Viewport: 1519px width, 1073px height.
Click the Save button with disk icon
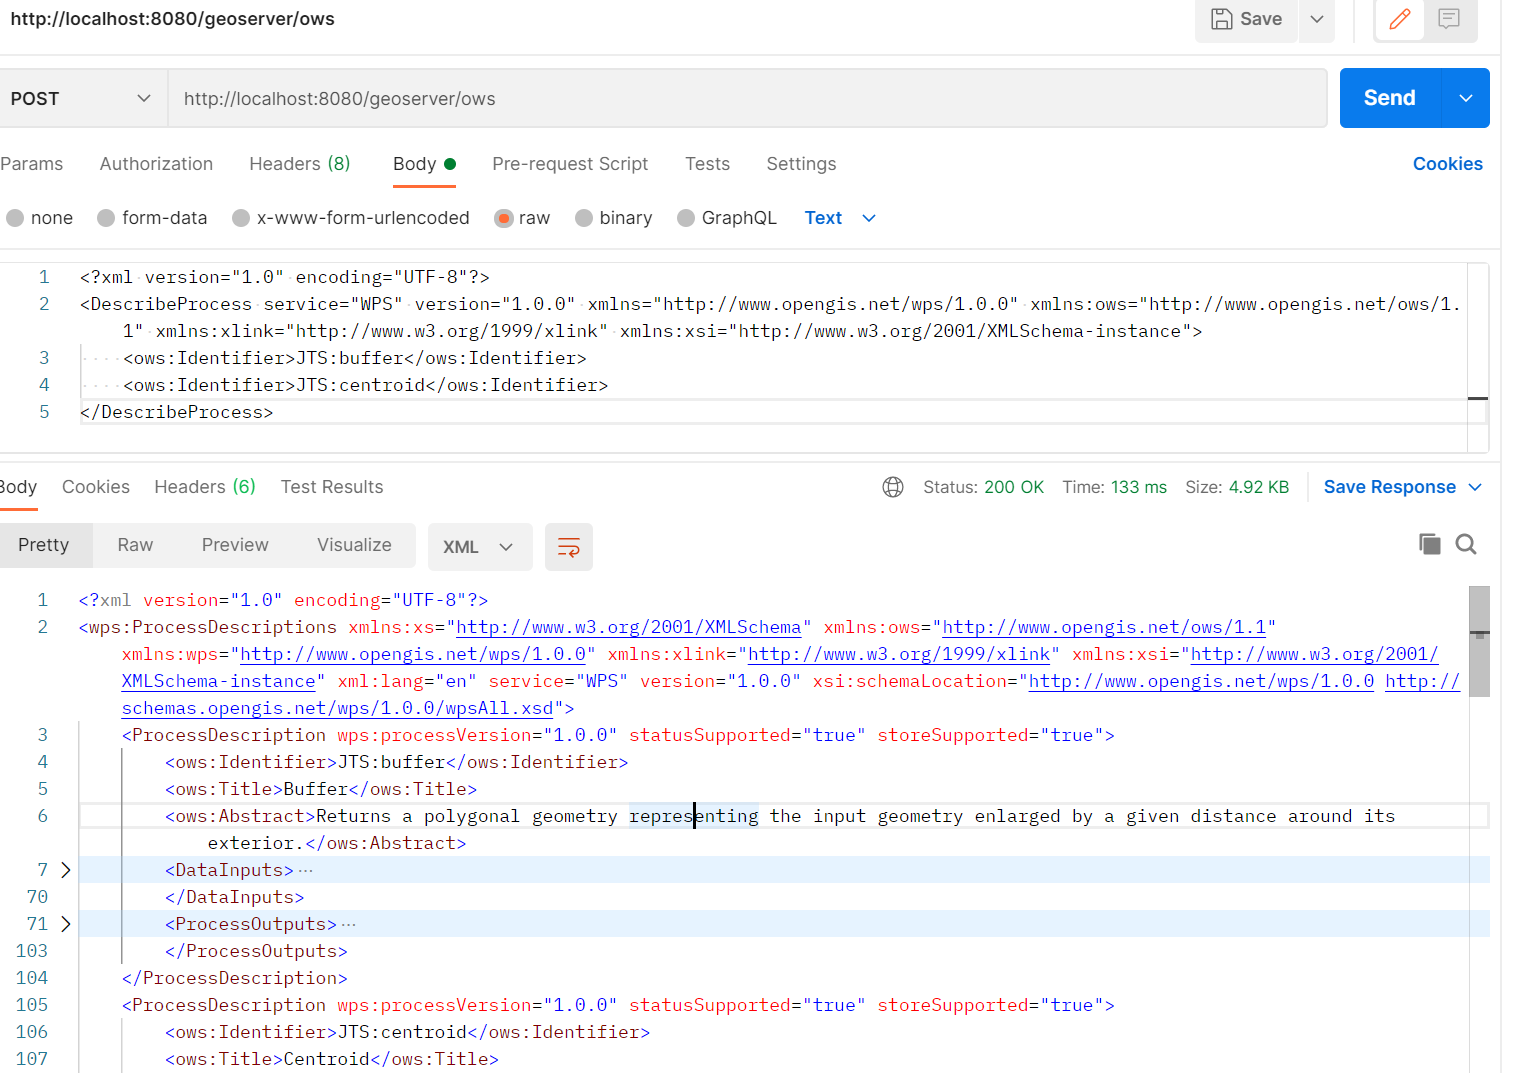[x=1246, y=19]
